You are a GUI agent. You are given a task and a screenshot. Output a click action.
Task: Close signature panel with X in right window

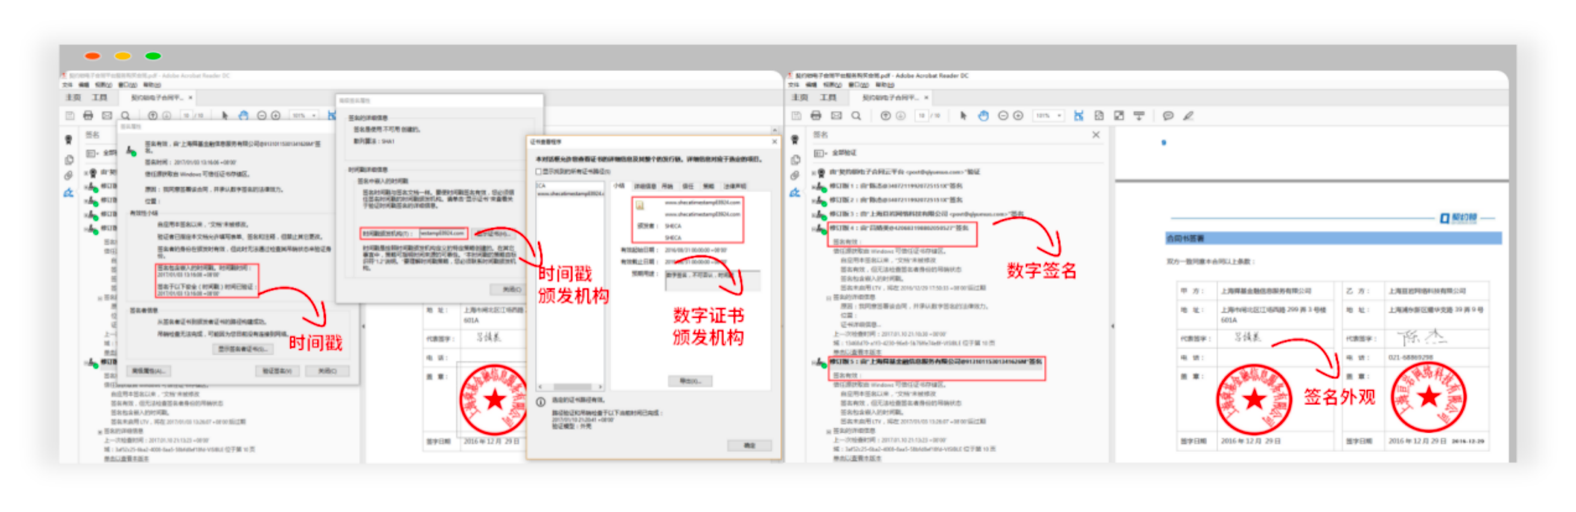click(1096, 135)
